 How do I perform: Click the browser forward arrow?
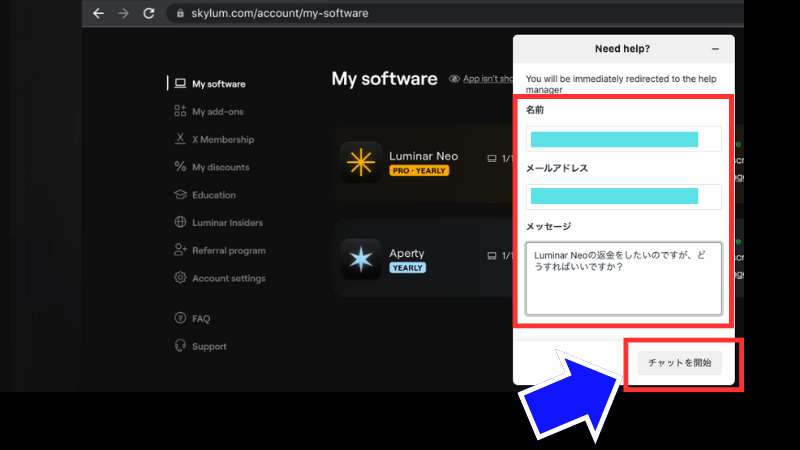[123, 13]
